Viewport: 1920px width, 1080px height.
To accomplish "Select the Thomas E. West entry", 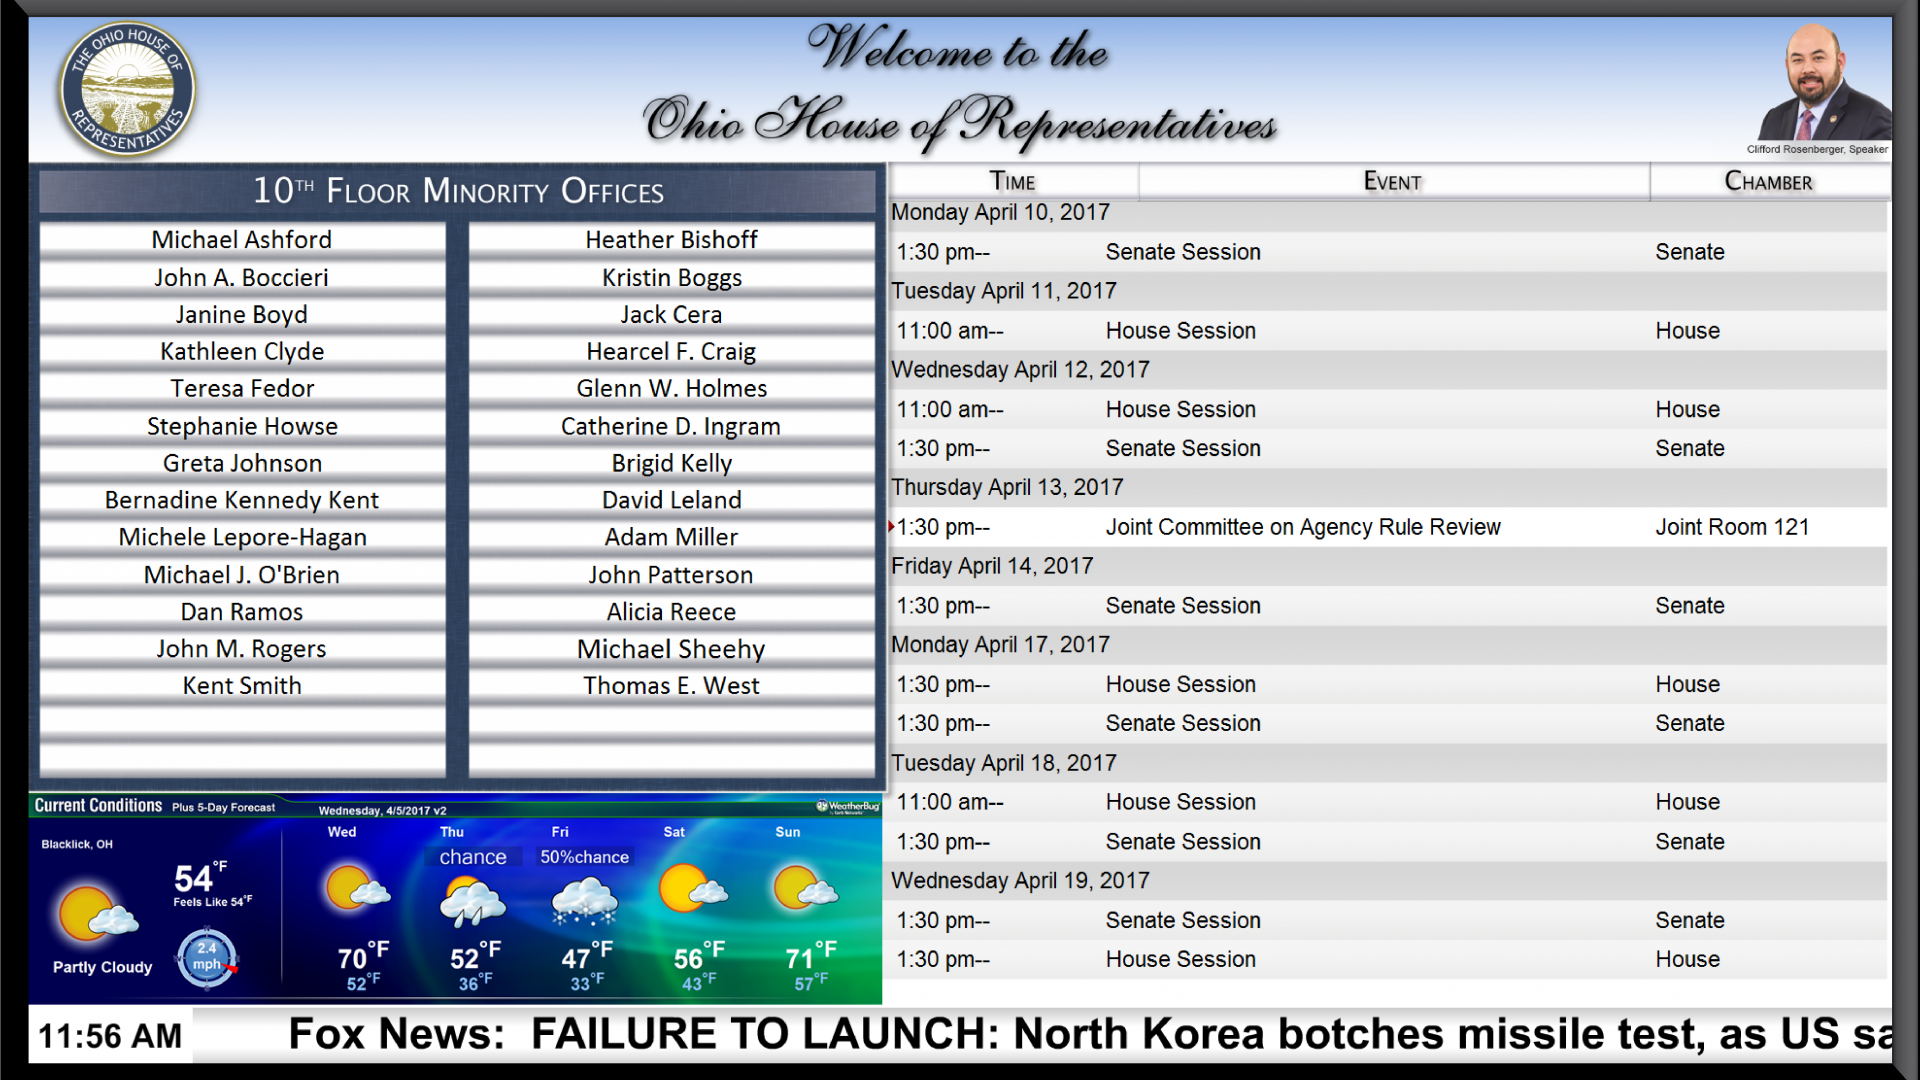I will point(672,686).
